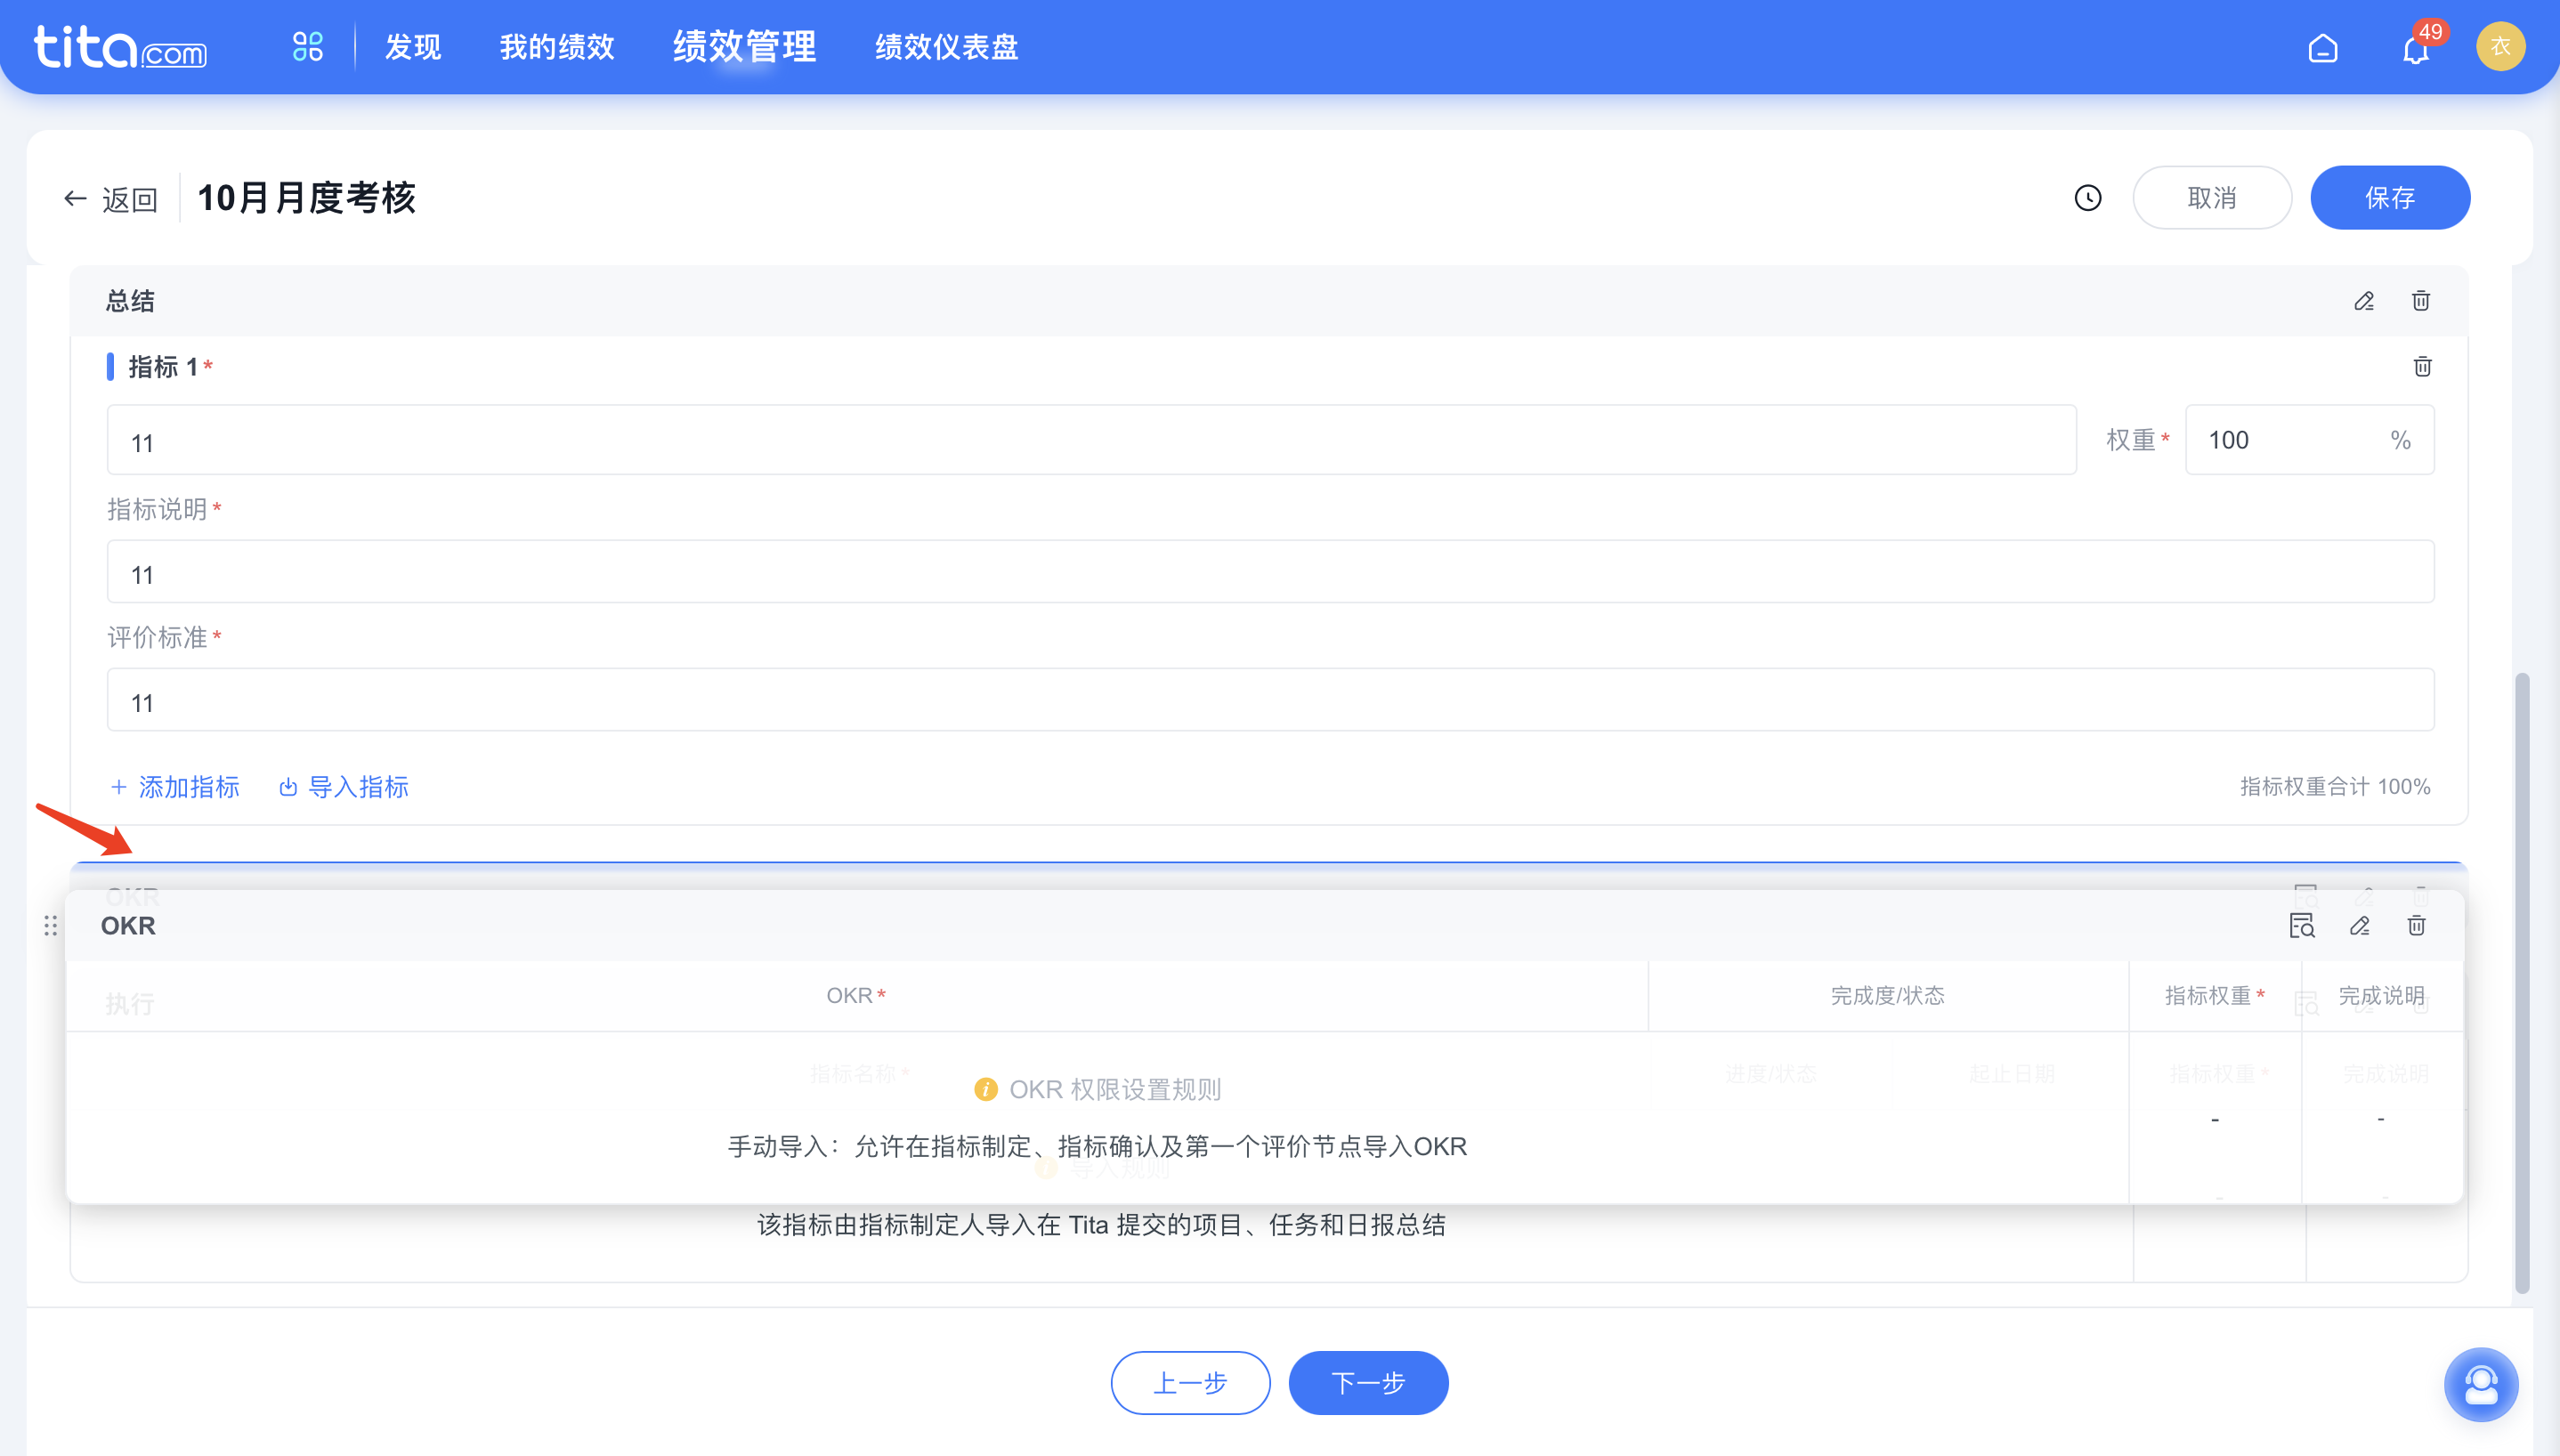Screen dimensions: 2560x1456
Task: Click the notification bell icon
Action: pyautogui.click(x=2416, y=47)
